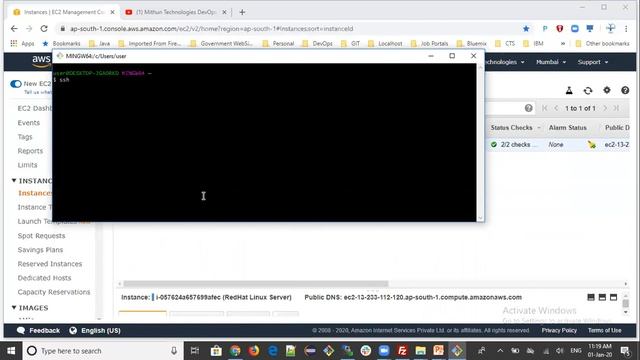
Task: Open the Job Portals bookmarks folder
Action: pyautogui.click(x=429, y=43)
